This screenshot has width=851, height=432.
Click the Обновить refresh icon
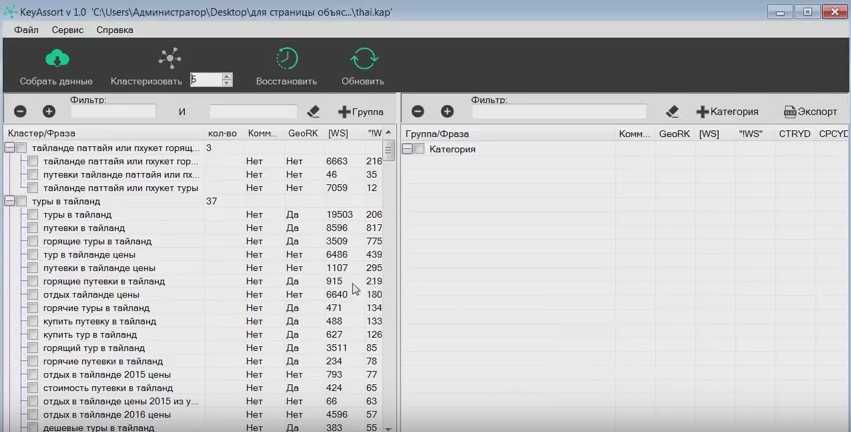pyautogui.click(x=363, y=59)
